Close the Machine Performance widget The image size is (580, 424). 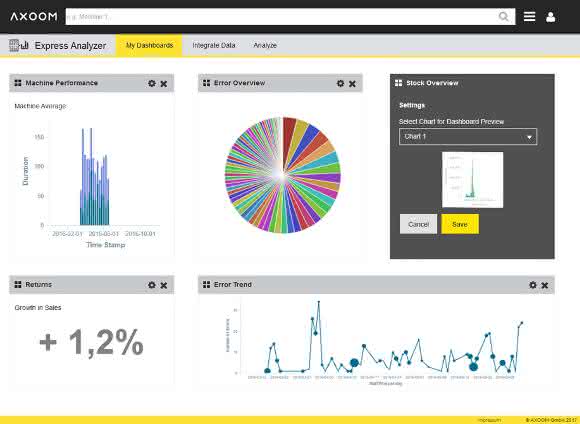pos(163,84)
